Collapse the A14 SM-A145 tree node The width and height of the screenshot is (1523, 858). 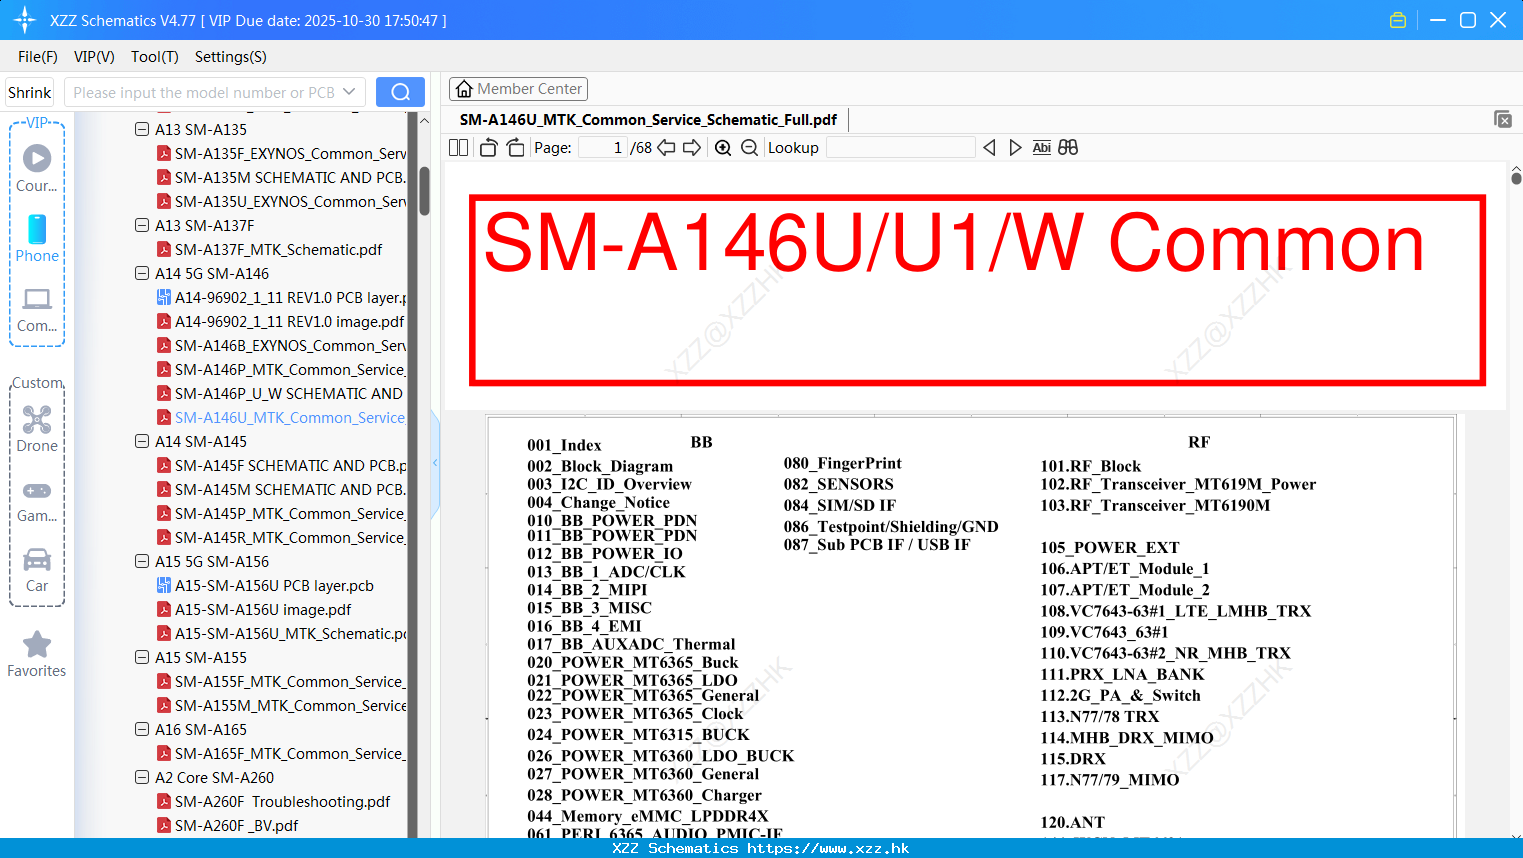(x=142, y=441)
